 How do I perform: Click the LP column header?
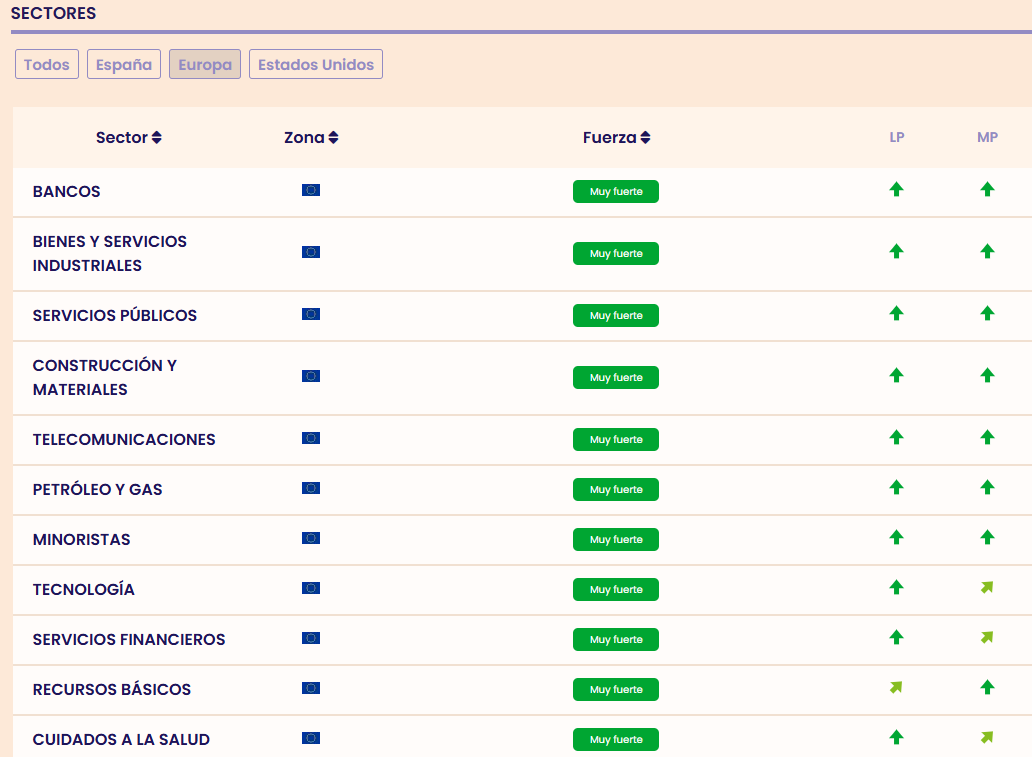897,138
